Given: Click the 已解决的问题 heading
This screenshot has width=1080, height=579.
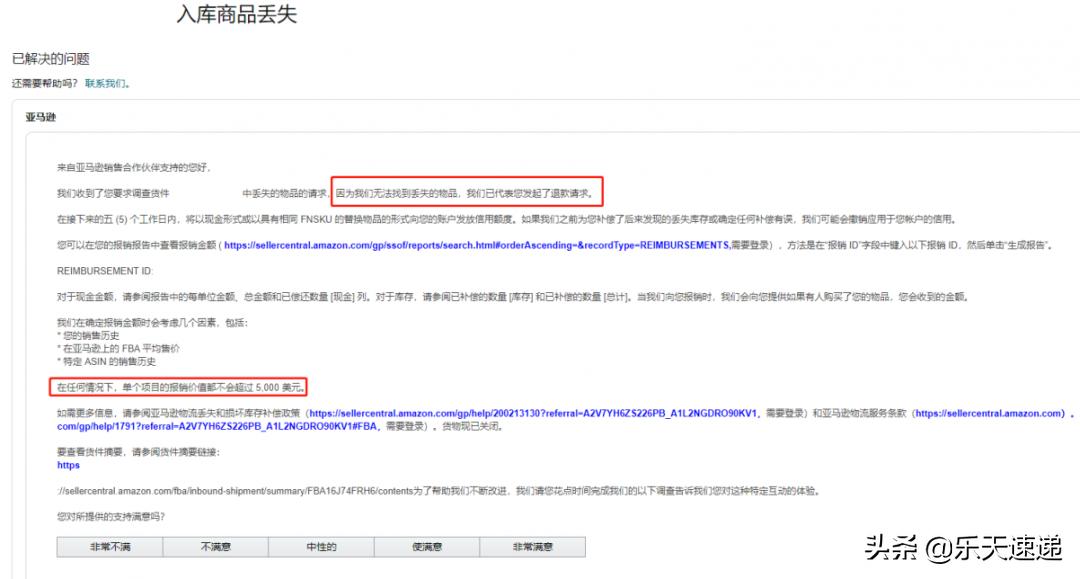Looking at the screenshot, I should [x=48, y=57].
